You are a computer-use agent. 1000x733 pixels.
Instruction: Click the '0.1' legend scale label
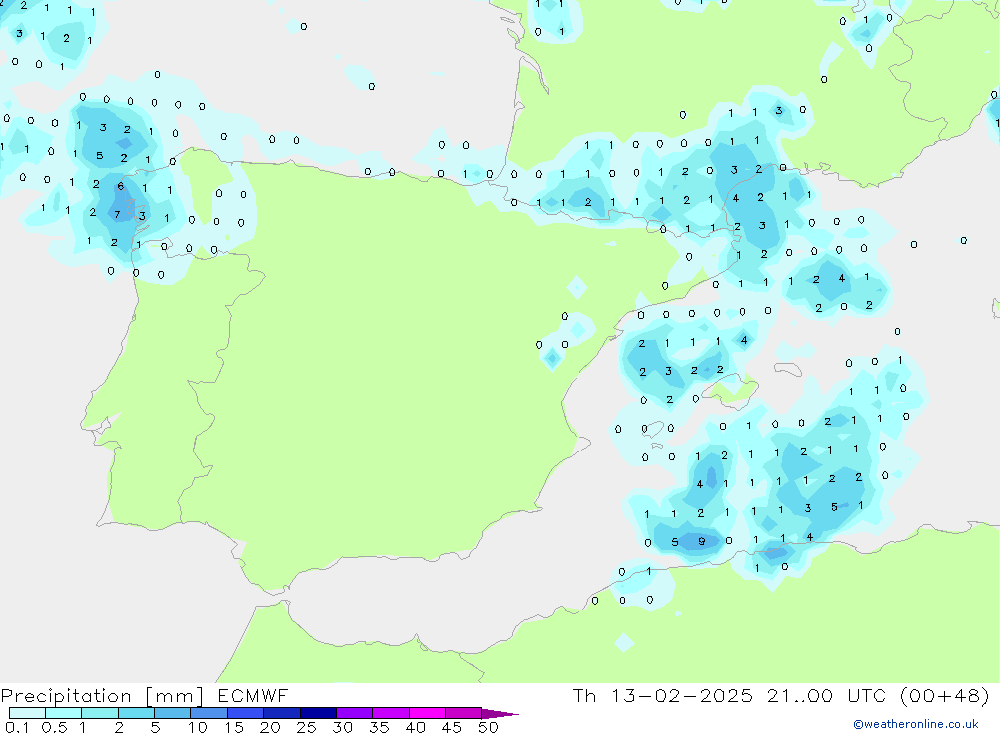point(17,727)
